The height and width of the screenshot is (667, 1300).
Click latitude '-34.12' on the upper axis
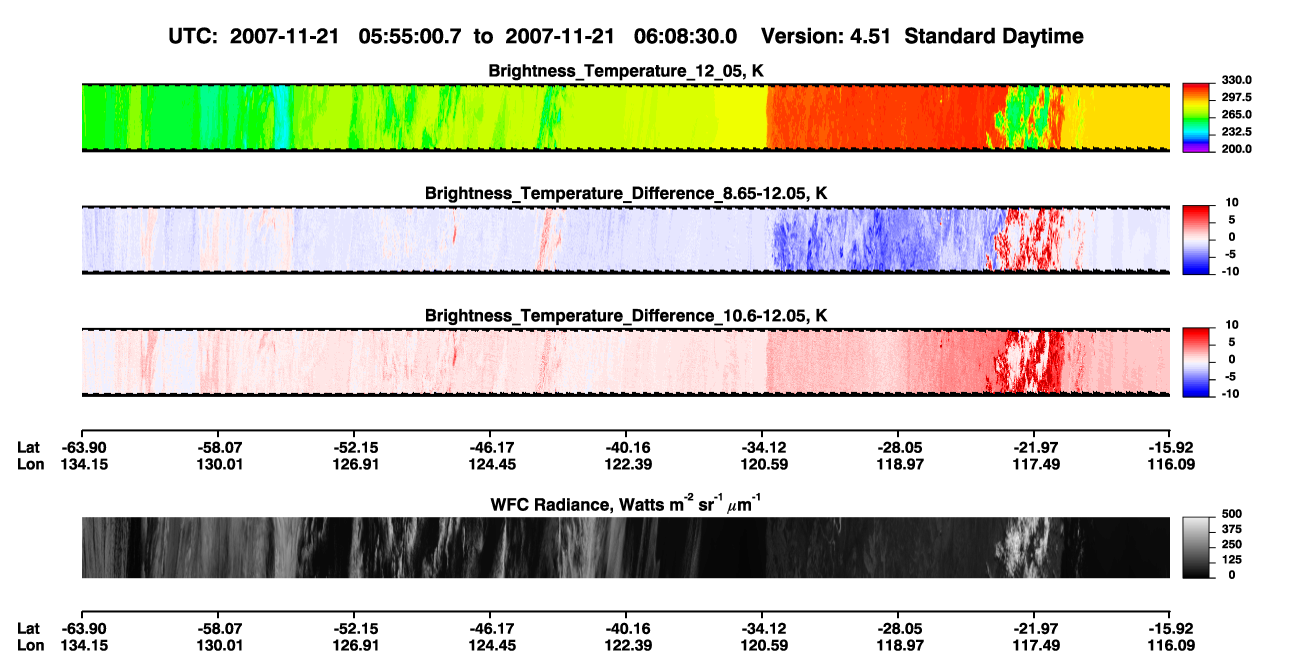763,448
